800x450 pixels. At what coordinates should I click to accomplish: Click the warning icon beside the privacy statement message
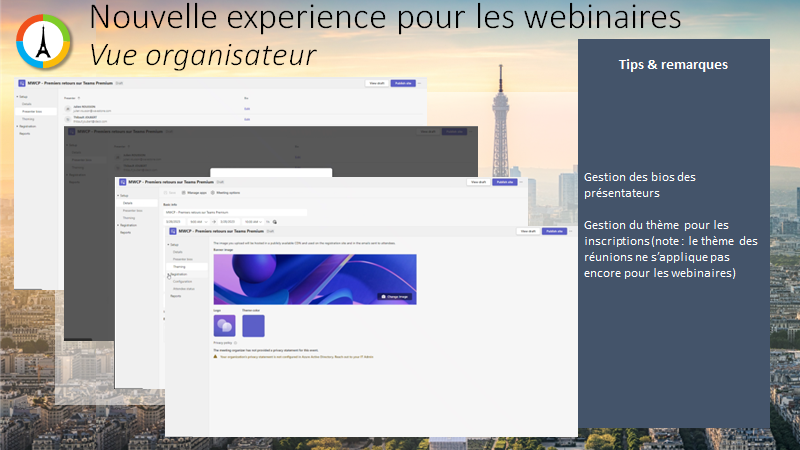pyautogui.click(x=215, y=357)
